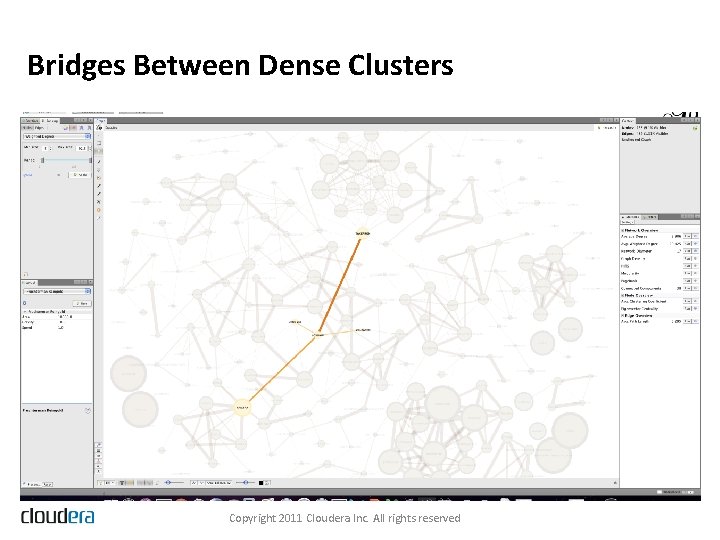Viewport: 720px width, 540px height.
Task: Click the highlighted top graph node
Action: (363, 234)
